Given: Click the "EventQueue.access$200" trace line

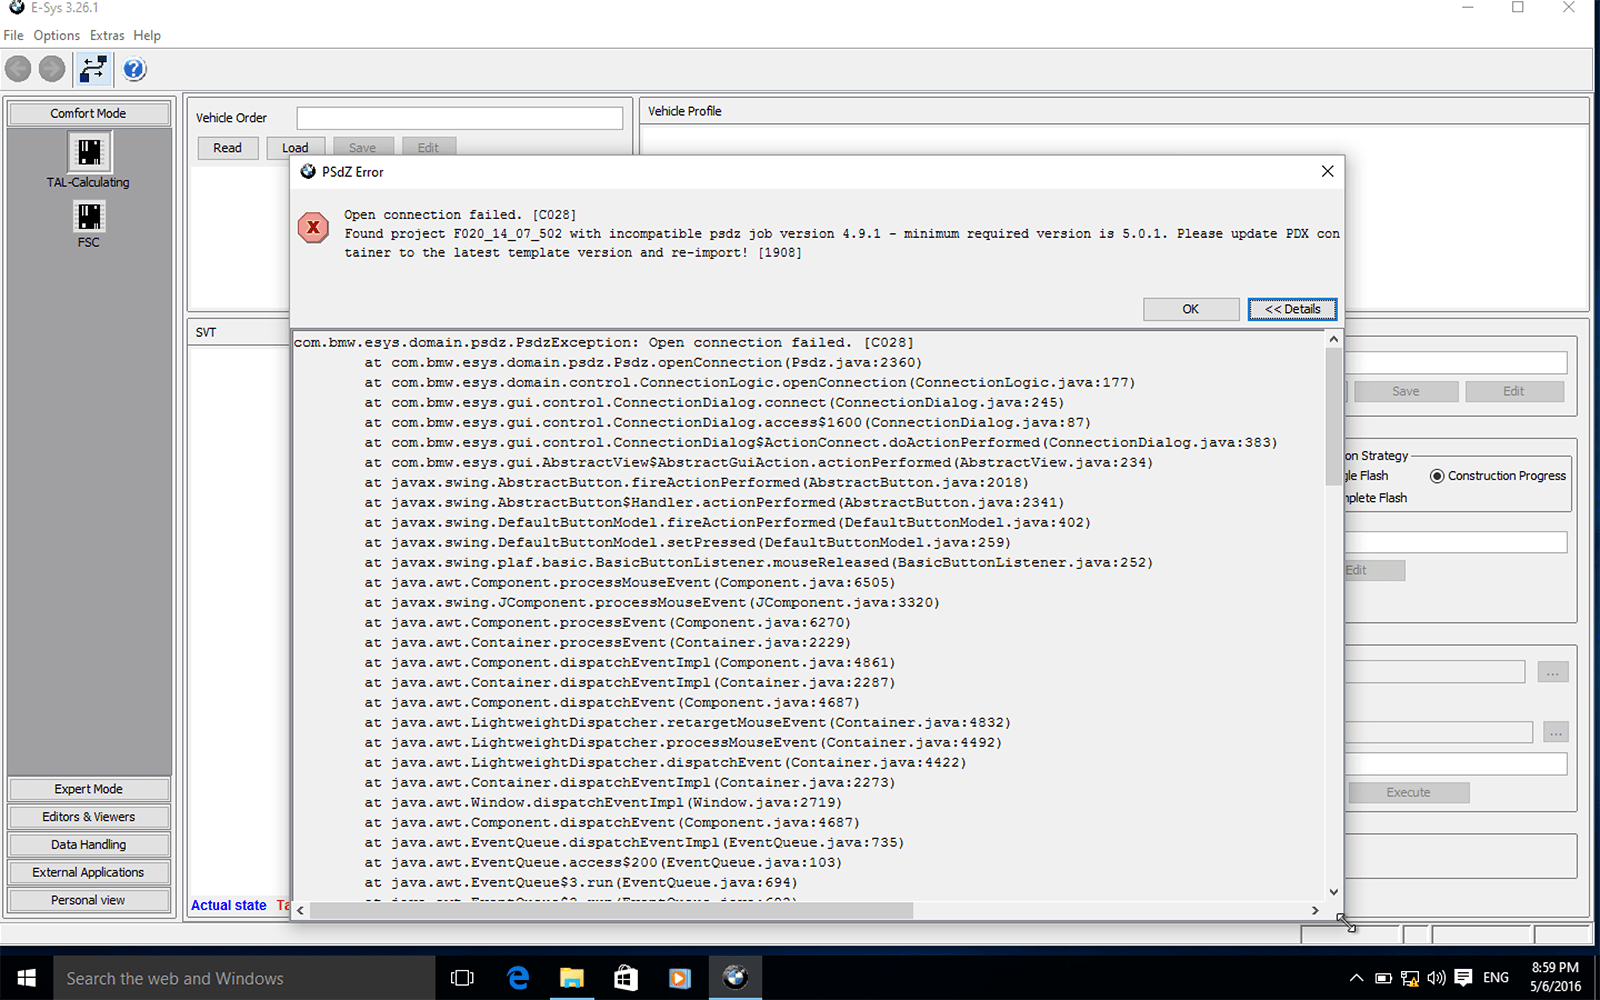Looking at the screenshot, I should point(604,862).
